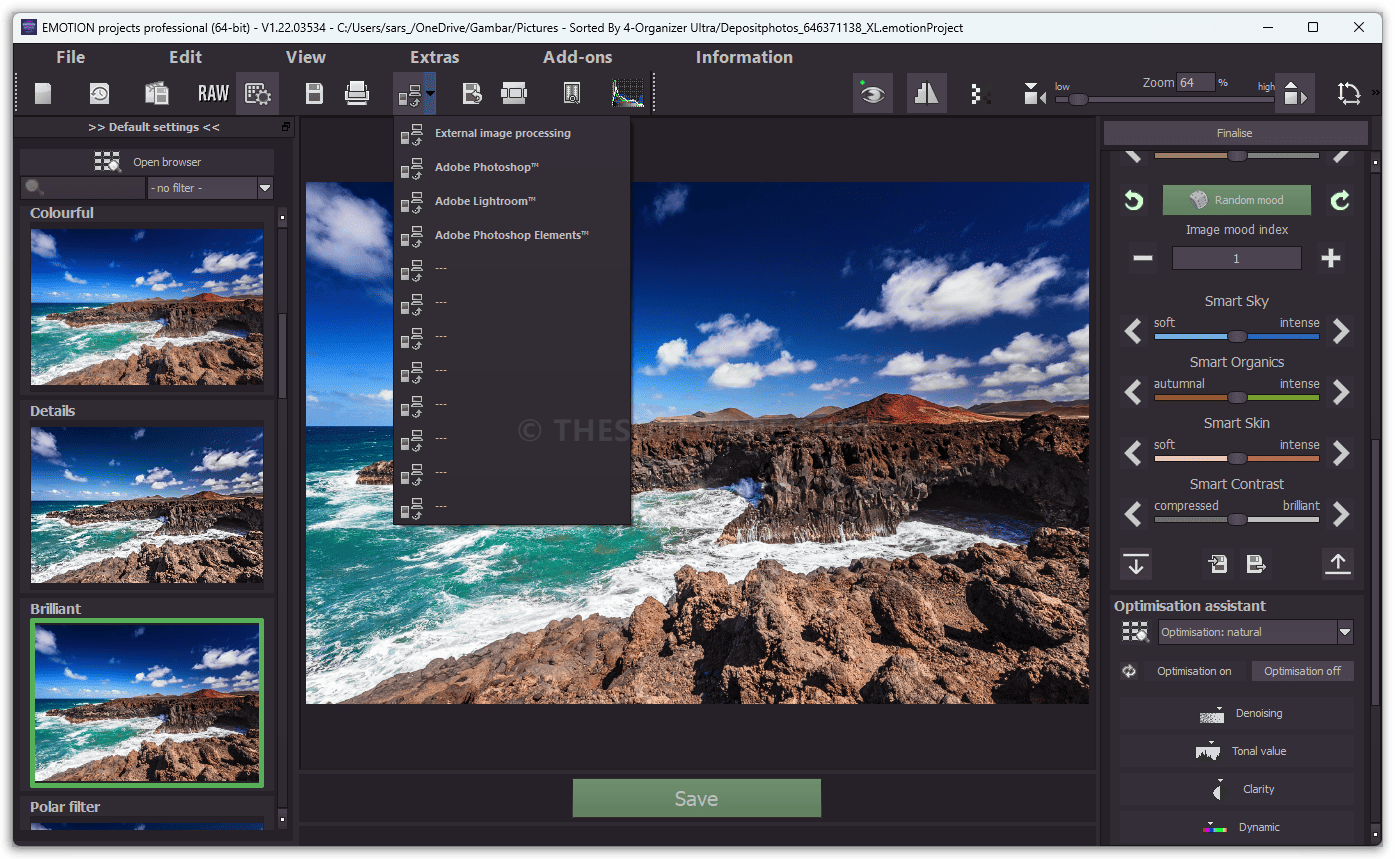Click the upload-arrow icon below Smart Contrast
This screenshot has width=1395, height=859.
[1338, 564]
